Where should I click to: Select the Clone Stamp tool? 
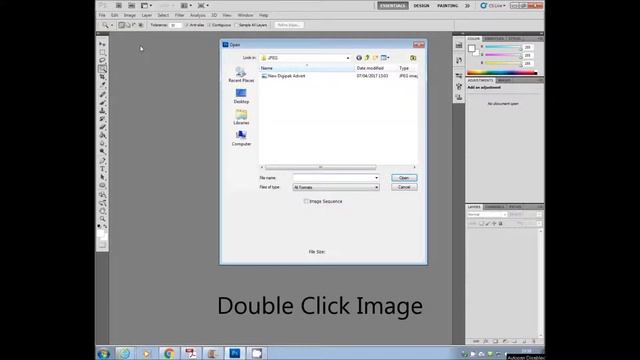pos(102,110)
